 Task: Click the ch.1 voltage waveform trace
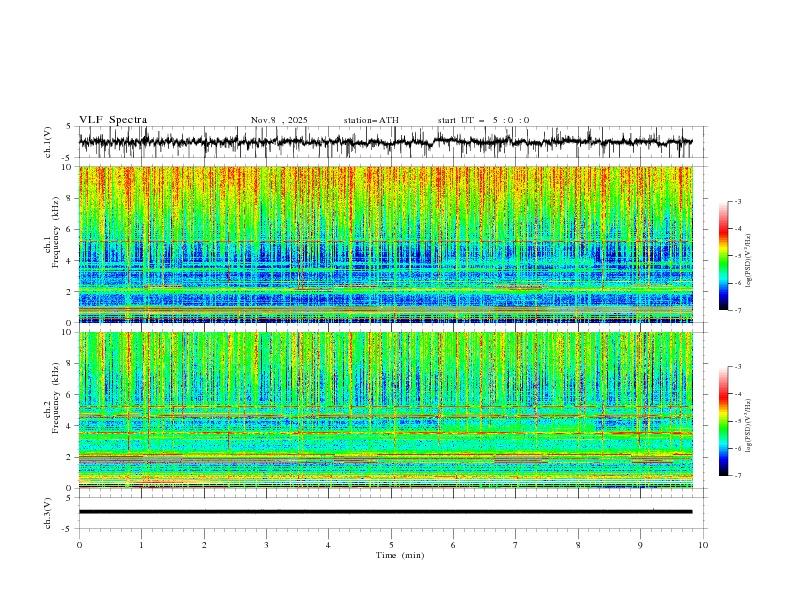385,142
